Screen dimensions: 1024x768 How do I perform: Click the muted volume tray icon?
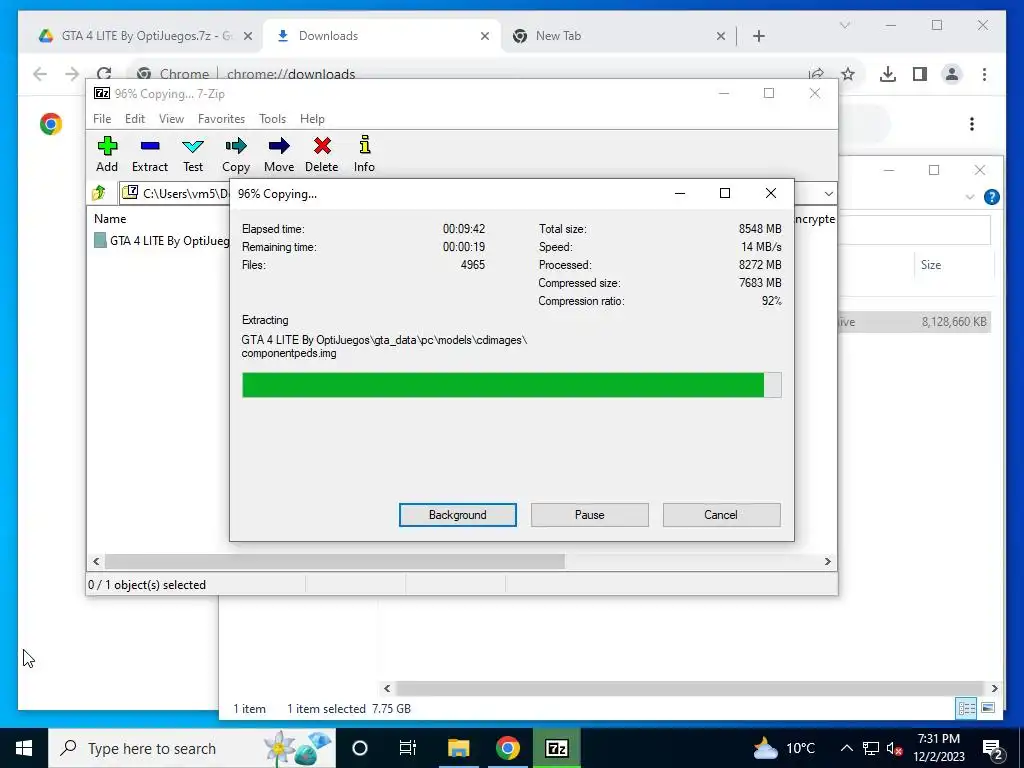tap(894, 748)
